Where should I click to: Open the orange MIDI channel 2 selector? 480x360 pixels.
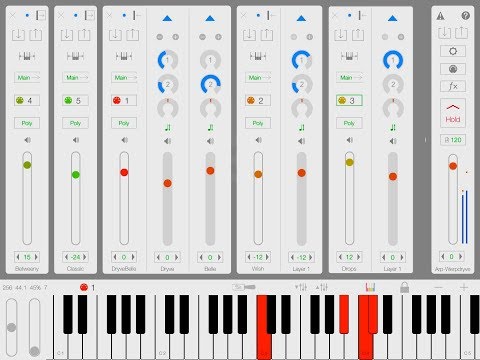pyautogui.click(x=258, y=100)
